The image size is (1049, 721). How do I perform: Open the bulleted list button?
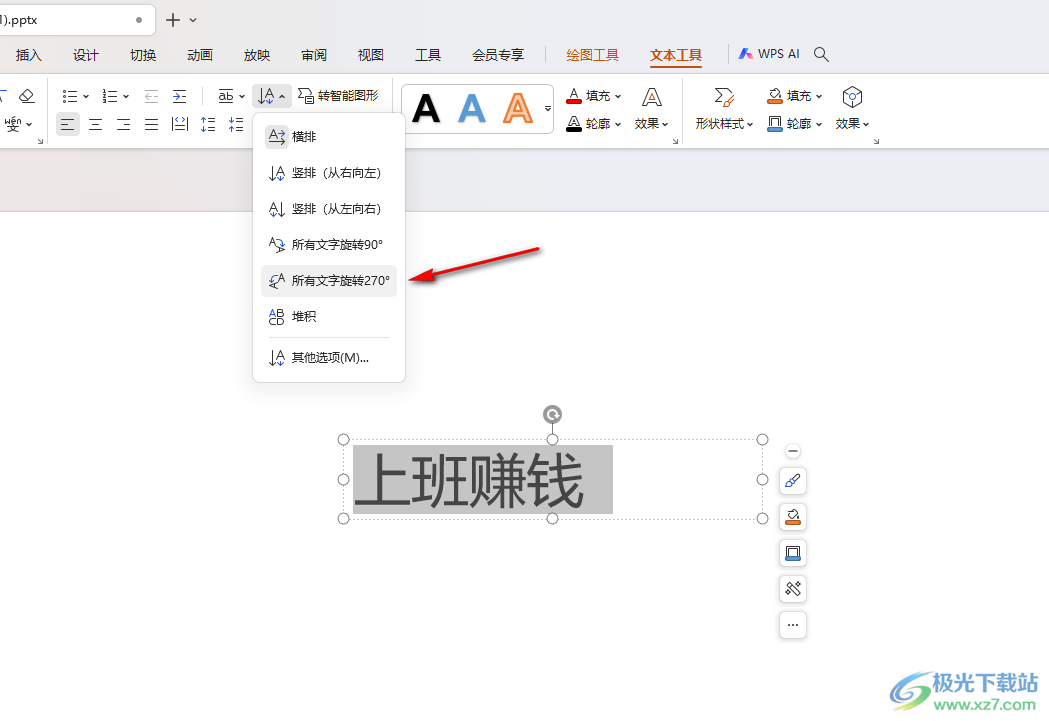[70, 96]
